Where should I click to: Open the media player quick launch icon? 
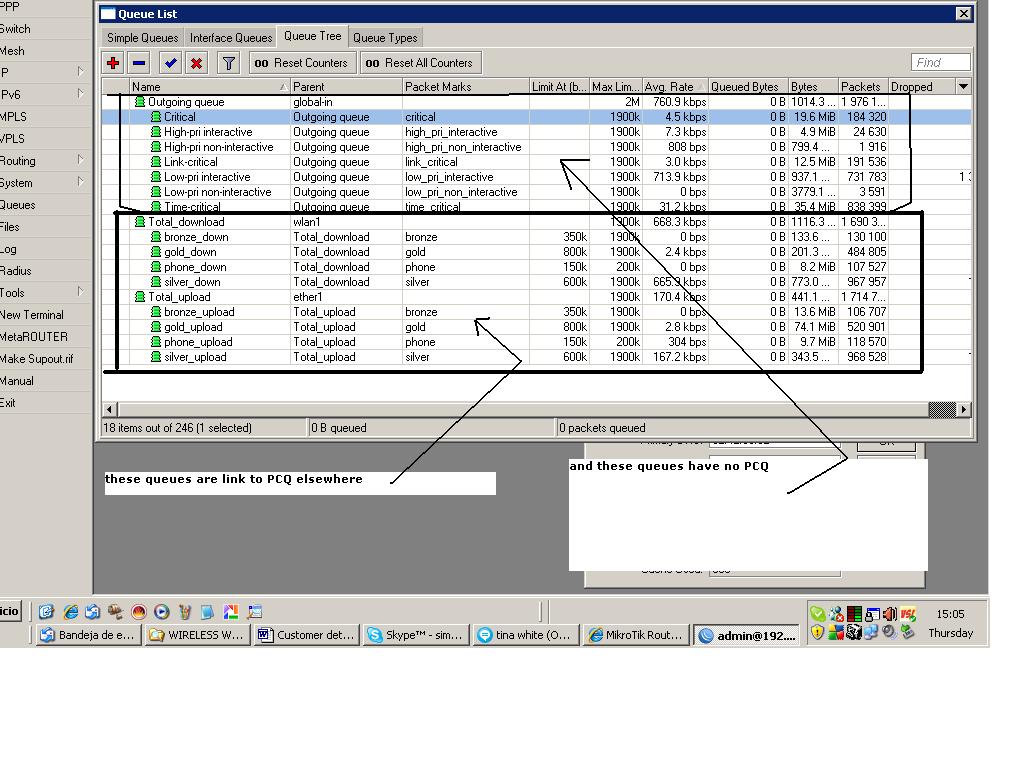coord(161,612)
